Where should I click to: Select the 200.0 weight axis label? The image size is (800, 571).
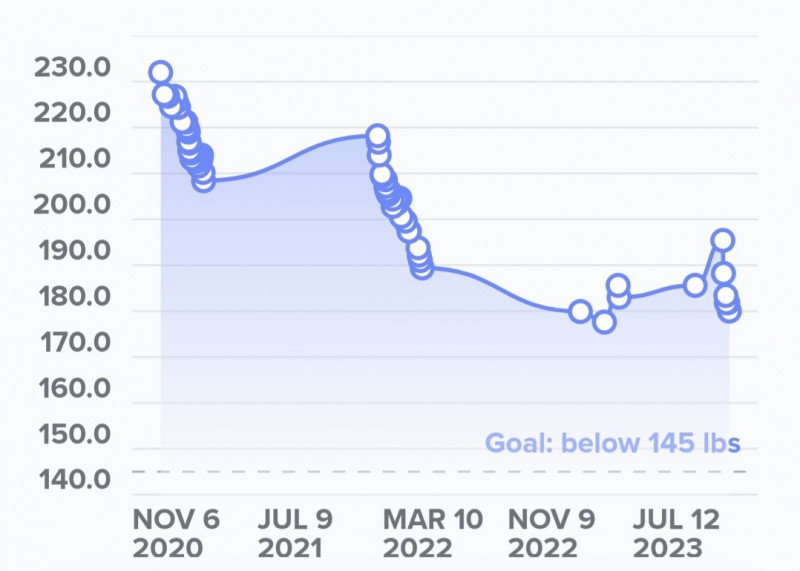72,205
